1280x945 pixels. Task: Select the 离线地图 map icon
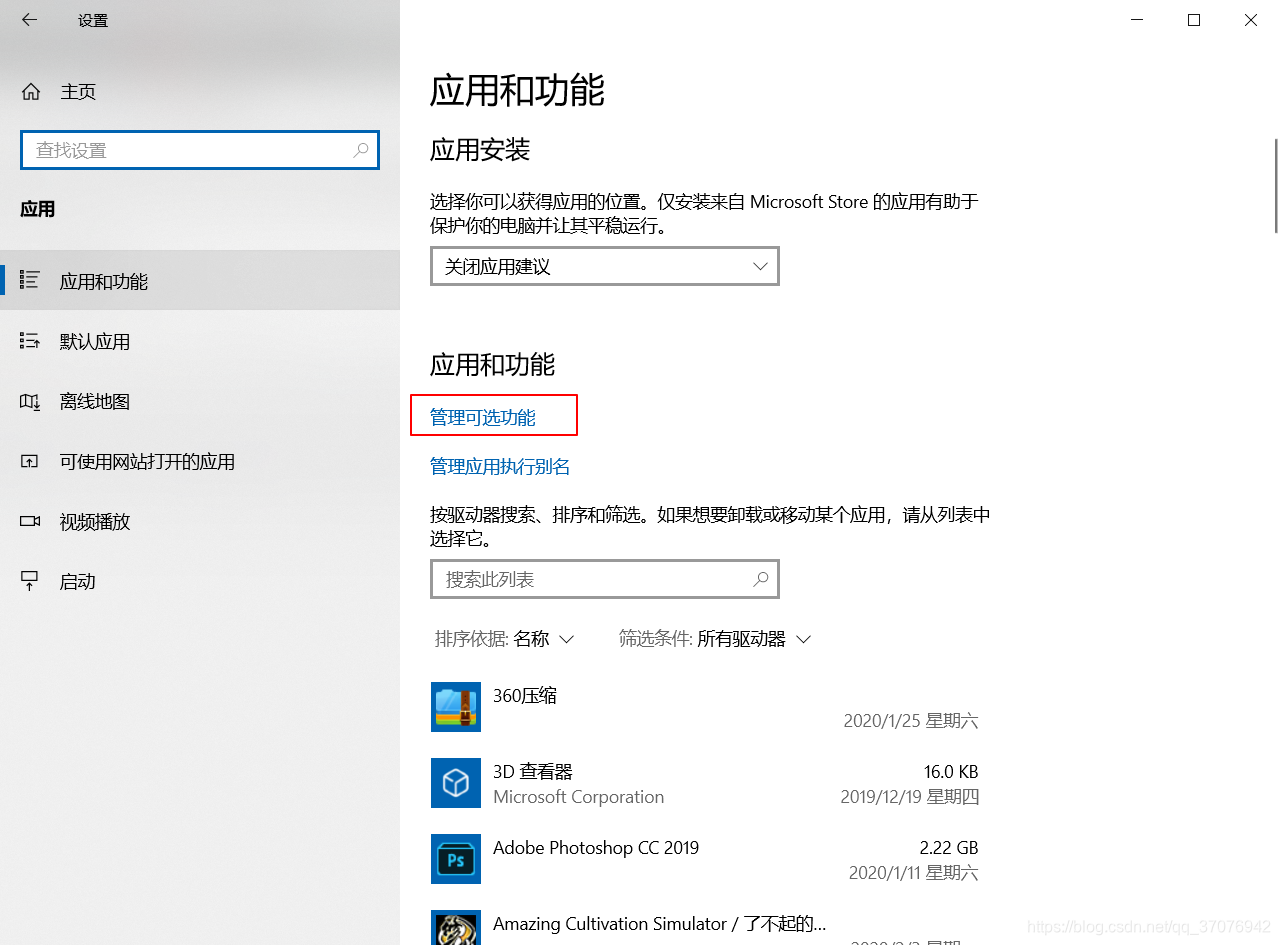(x=30, y=401)
